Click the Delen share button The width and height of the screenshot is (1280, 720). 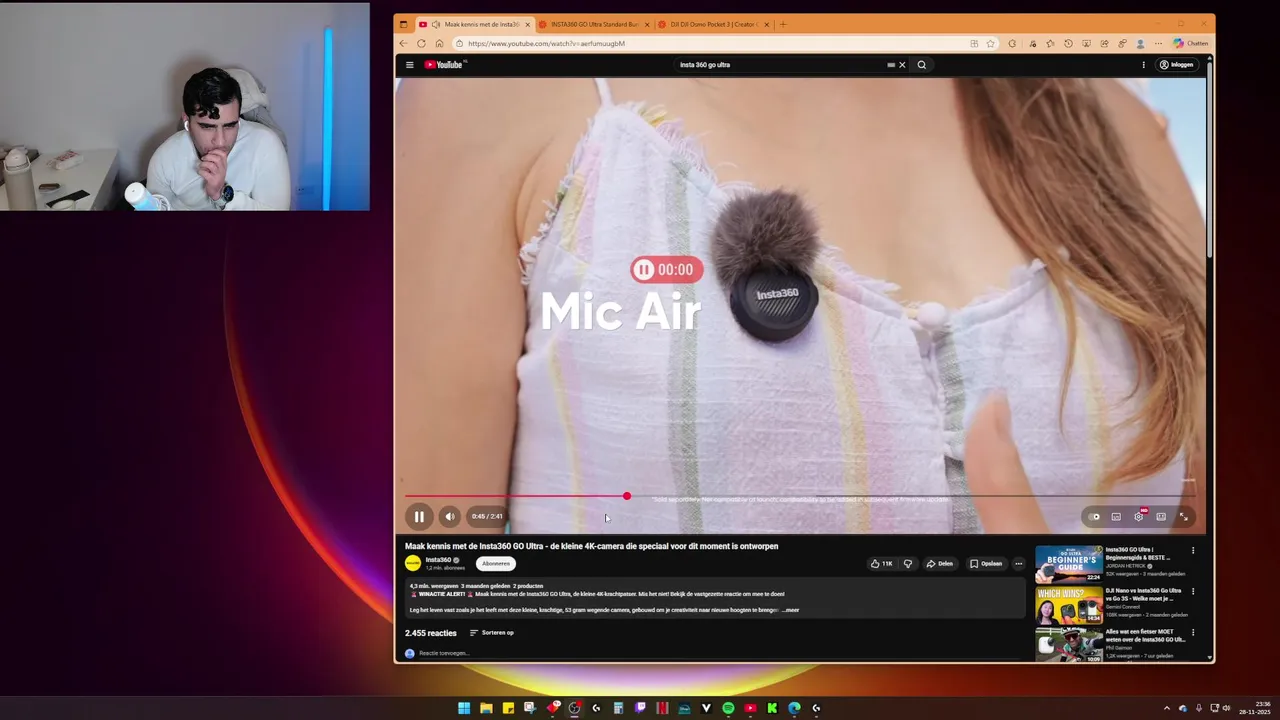[x=939, y=563]
